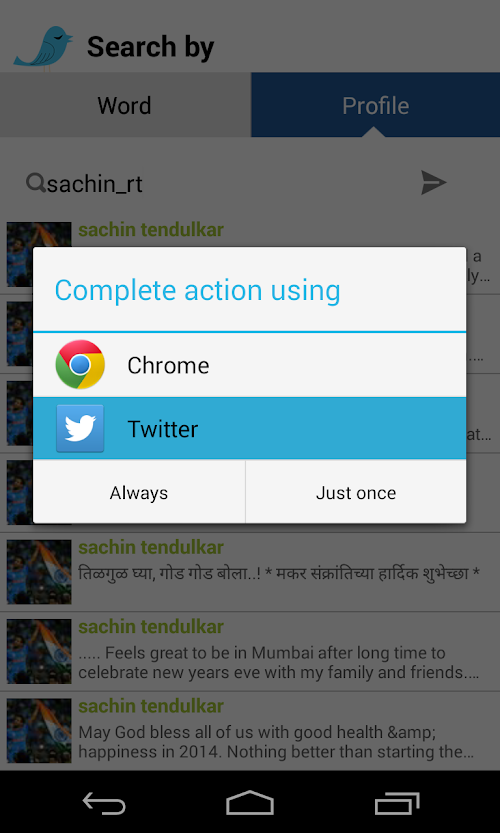This screenshot has width=500, height=833.
Task: Select the Twitter bird icon
Action: coord(80,428)
